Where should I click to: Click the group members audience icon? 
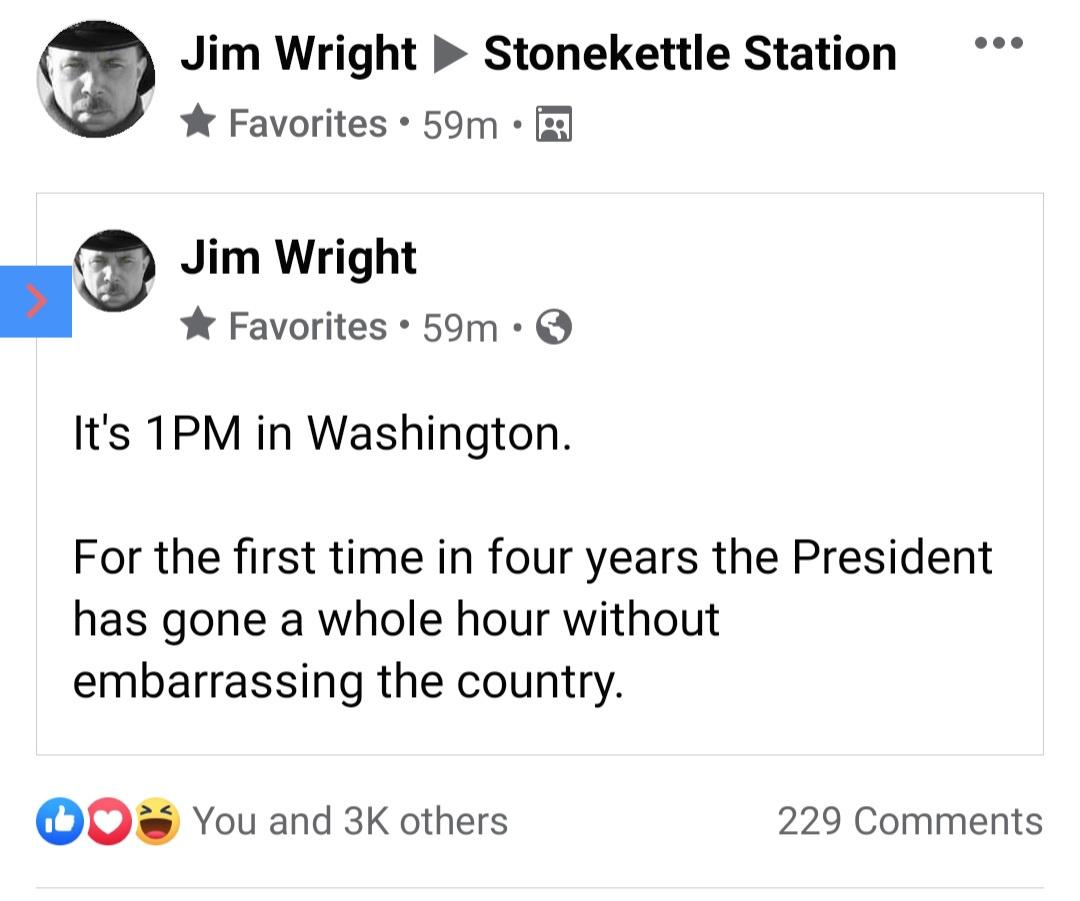pos(554,125)
